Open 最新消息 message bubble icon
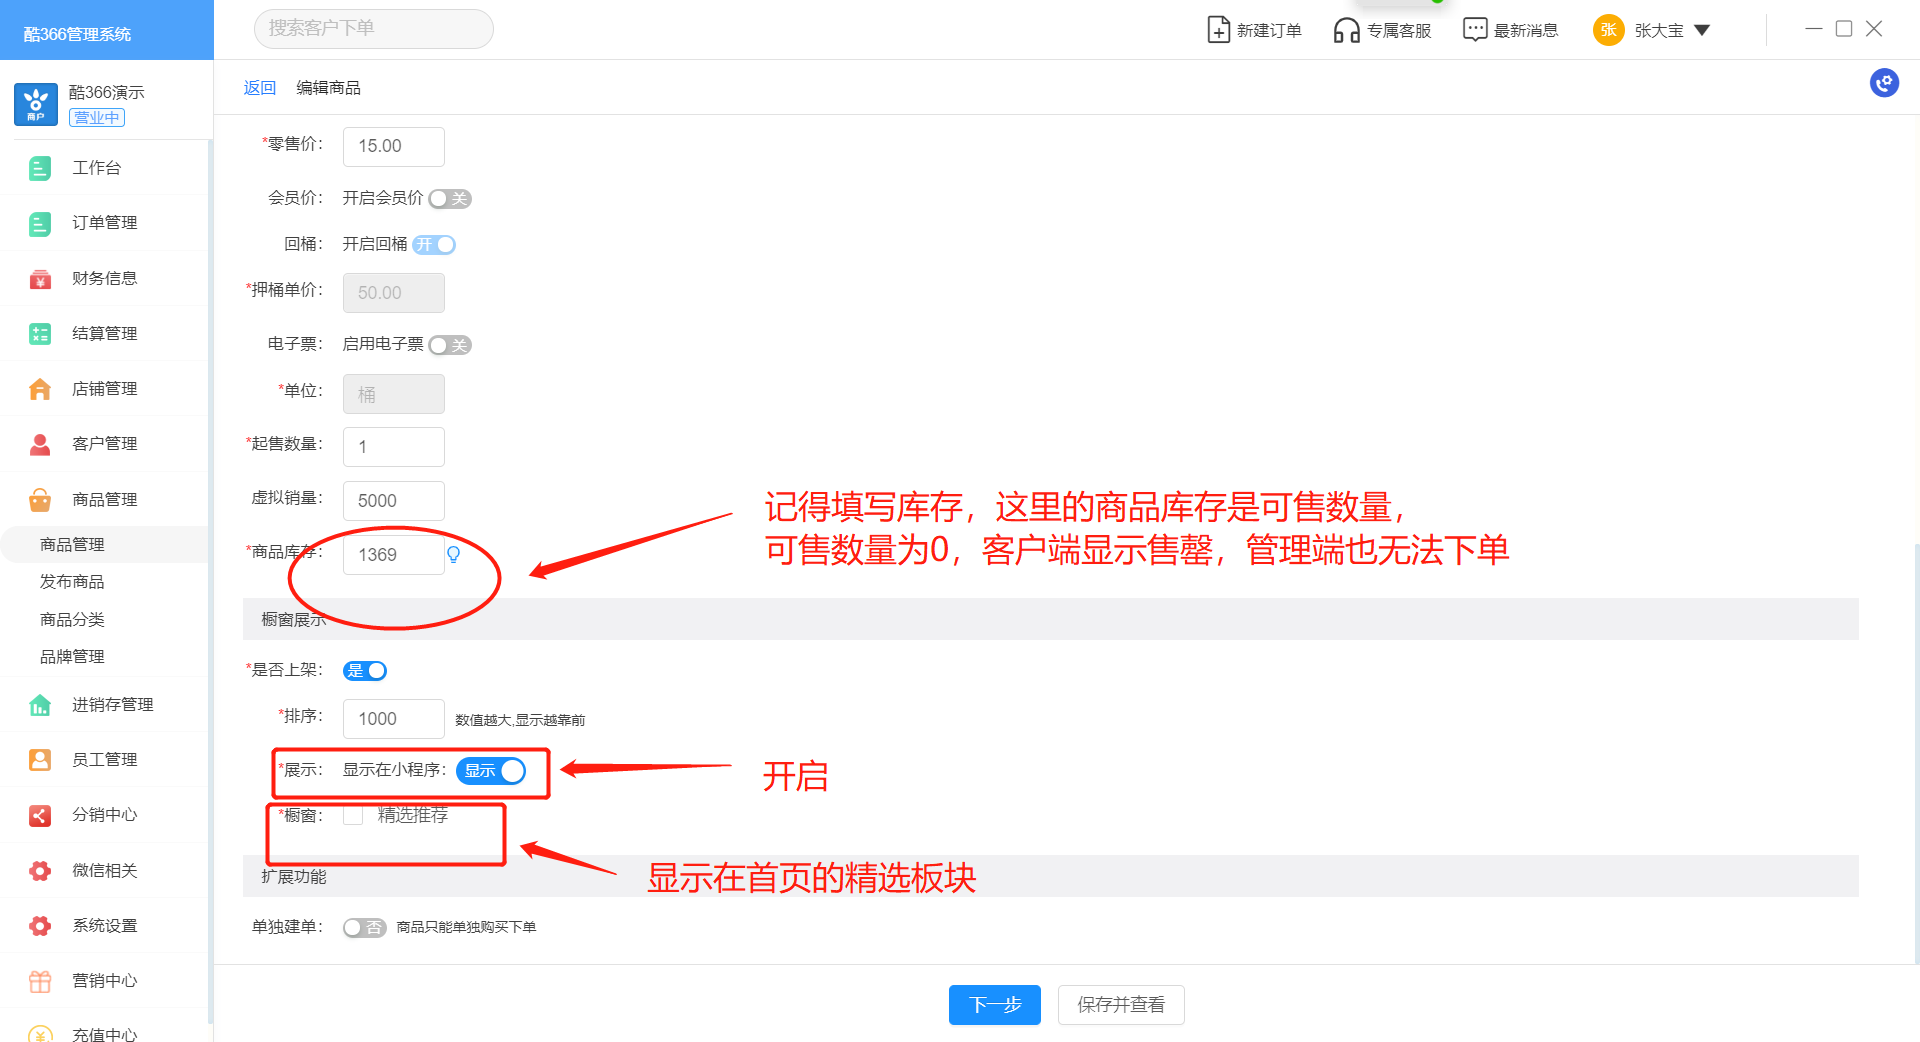The height and width of the screenshot is (1042, 1920). click(1474, 30)
